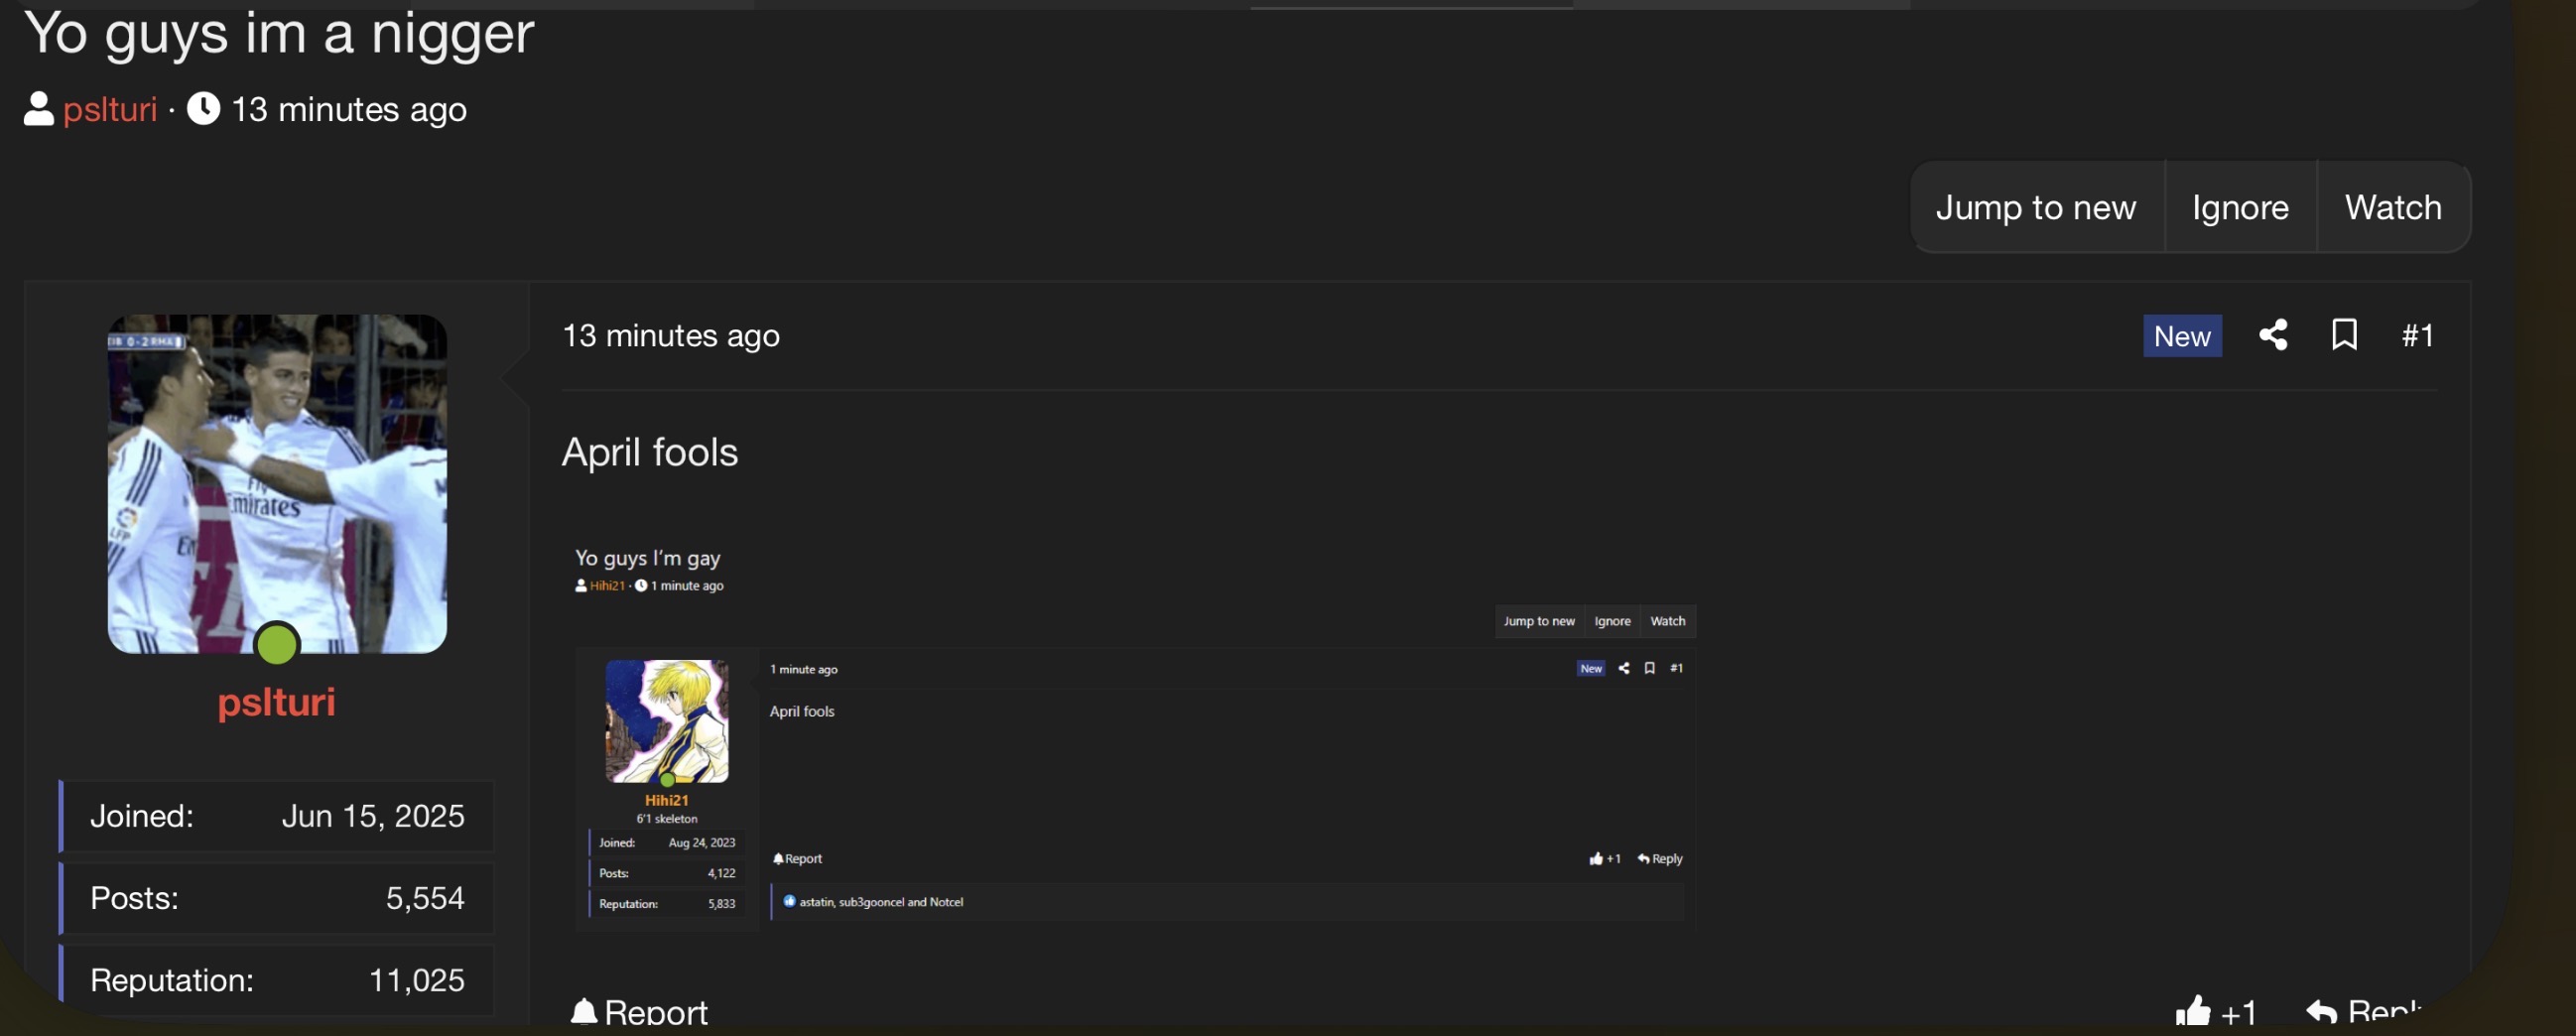The width and height of the screenshot is (2576, 1036).
Task: Bookmark this post with the bookmark icon
Action: coord(2344,335)
